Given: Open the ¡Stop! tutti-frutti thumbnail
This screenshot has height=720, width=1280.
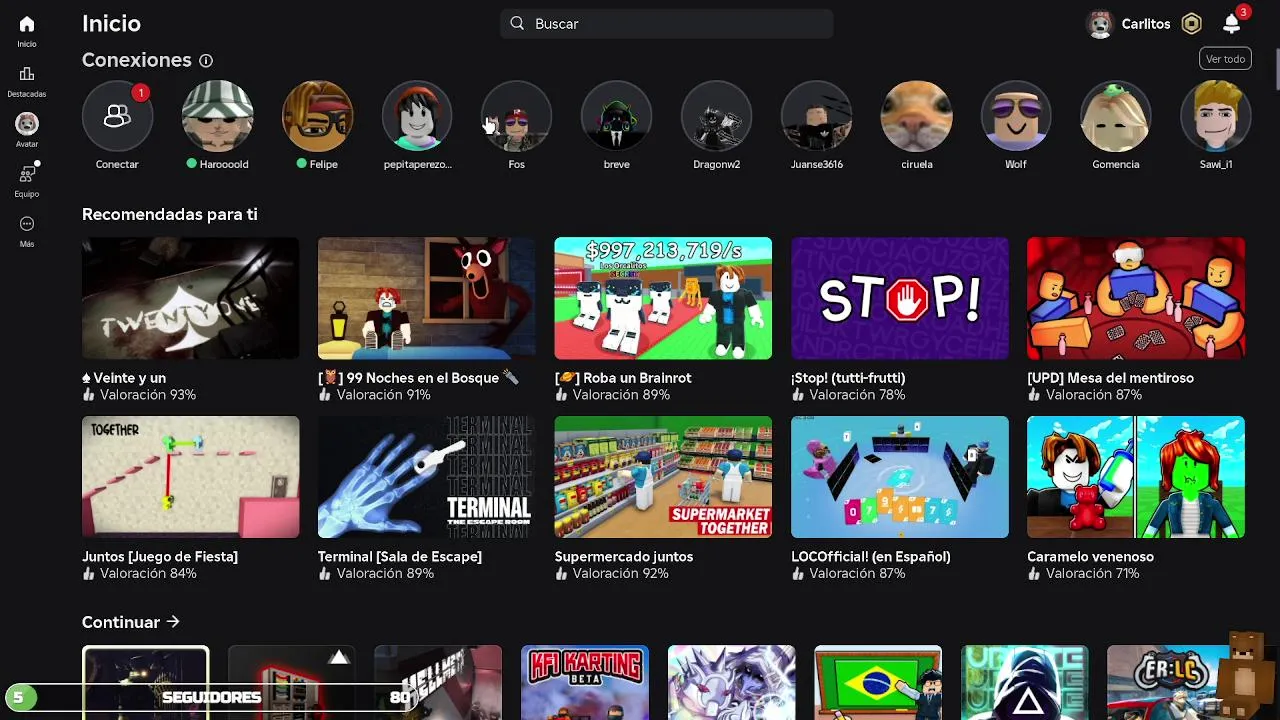Looking at the screenshot, I should [900, 298].
